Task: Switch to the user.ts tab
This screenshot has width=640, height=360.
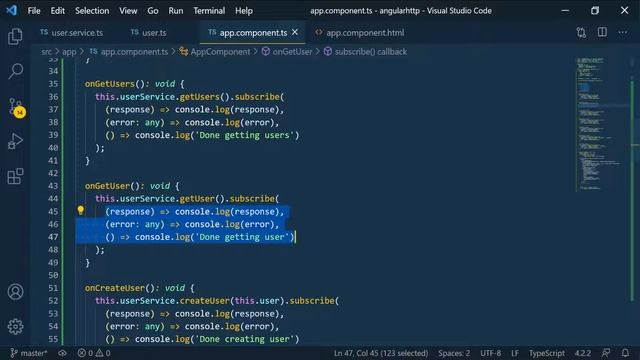Action: coord(149,33)
